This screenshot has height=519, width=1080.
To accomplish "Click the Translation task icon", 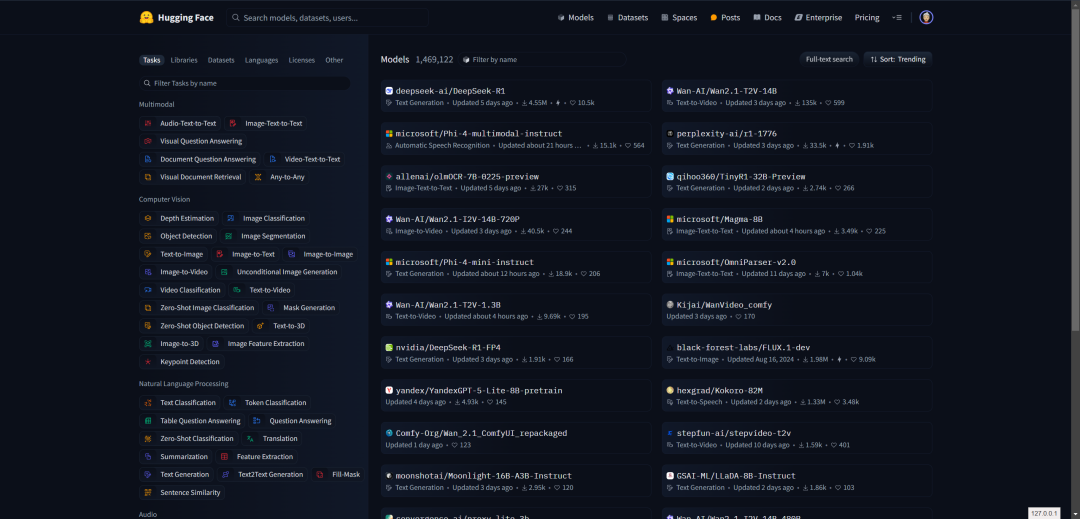I will click(x=250, y=438).
